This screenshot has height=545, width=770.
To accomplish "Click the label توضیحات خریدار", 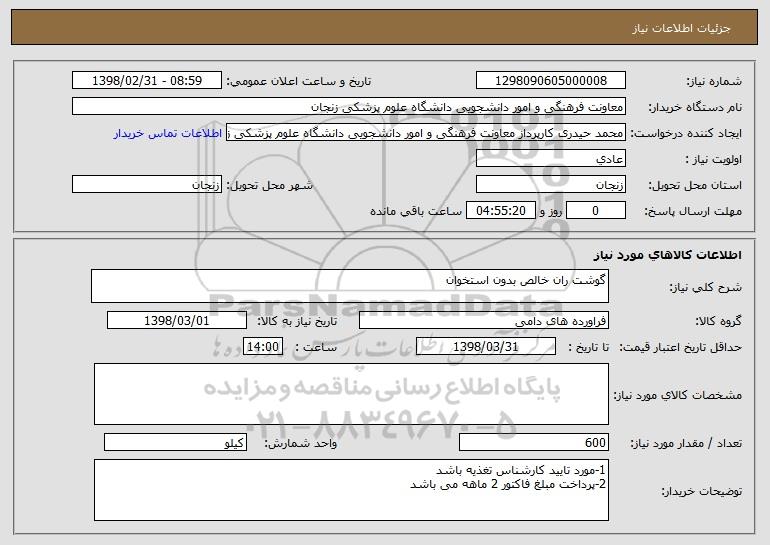I will click(x=701, y=491).
